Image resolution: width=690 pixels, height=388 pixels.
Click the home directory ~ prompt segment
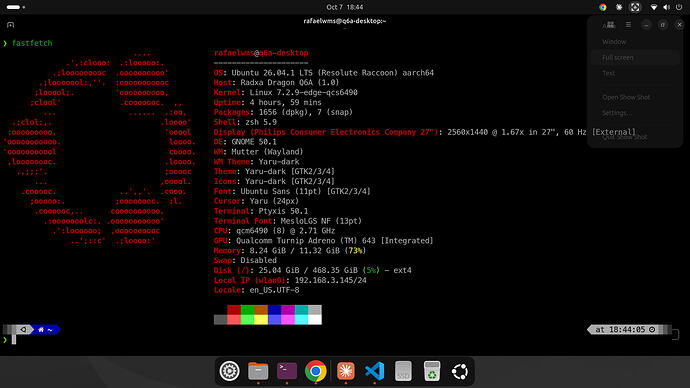46,329
